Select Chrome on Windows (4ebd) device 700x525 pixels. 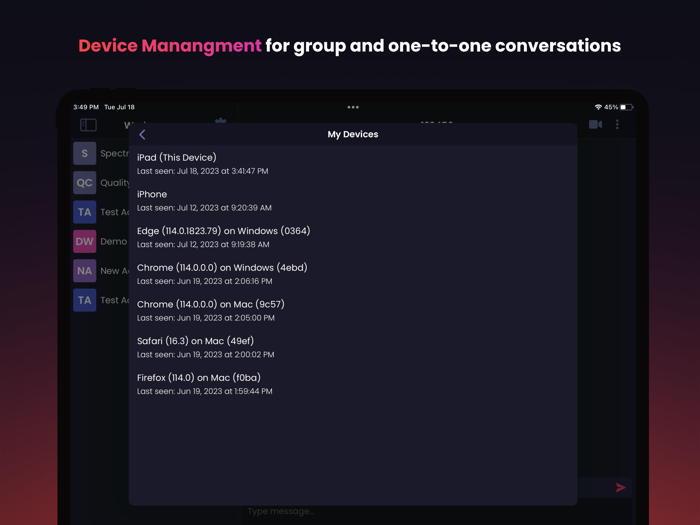coord(353,274)
